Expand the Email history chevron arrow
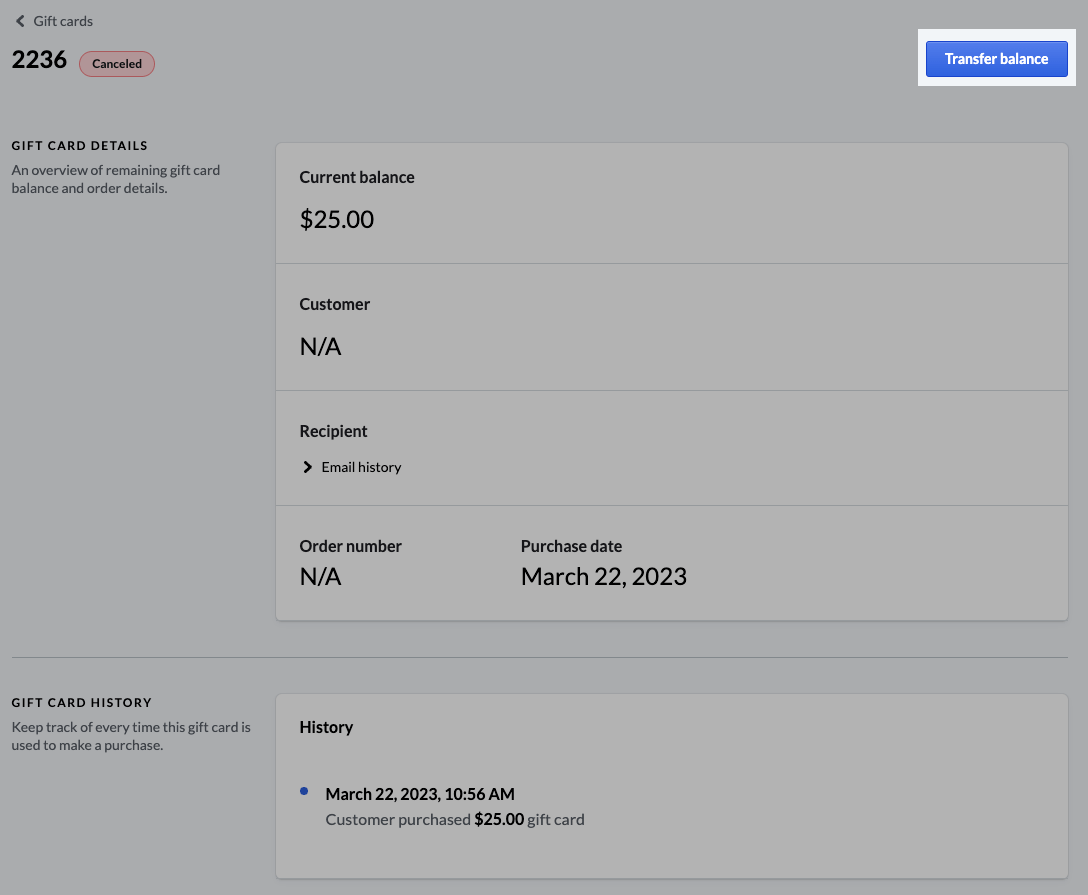The width and height of the screenshot is (1088, 895). point(308,467)
